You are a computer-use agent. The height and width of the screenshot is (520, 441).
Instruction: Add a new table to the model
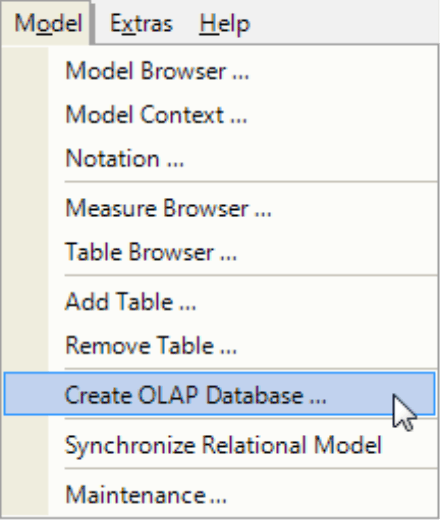220,302
